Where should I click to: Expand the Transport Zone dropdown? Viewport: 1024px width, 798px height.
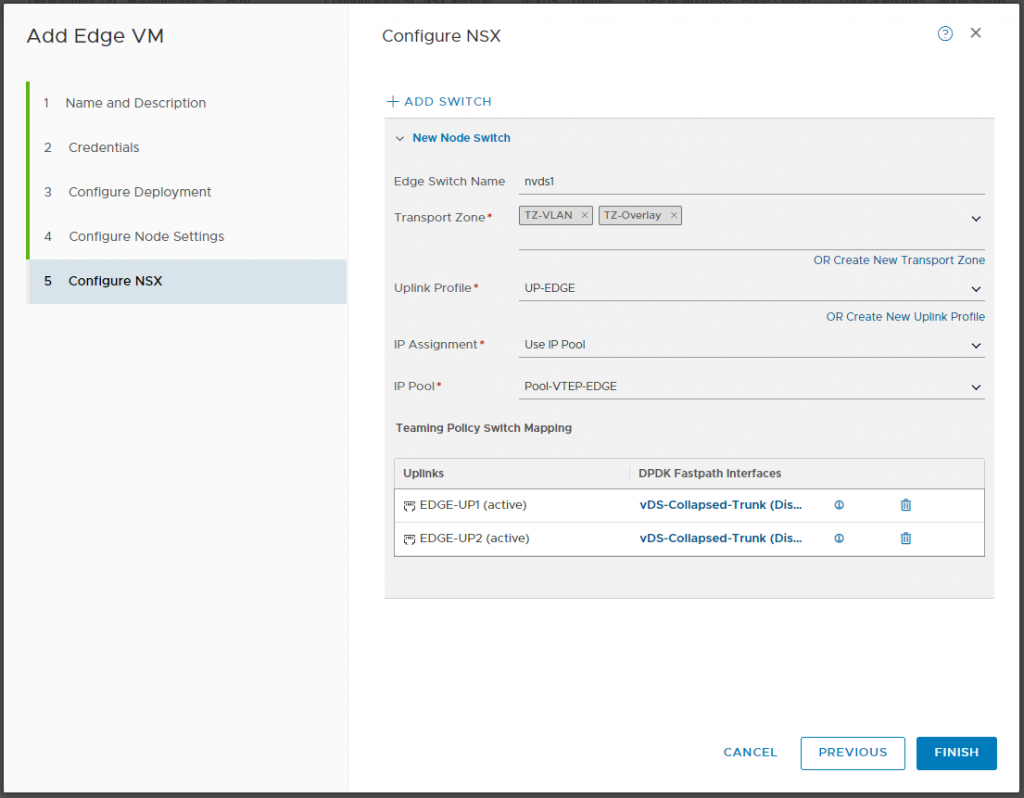tap(976, 218)
